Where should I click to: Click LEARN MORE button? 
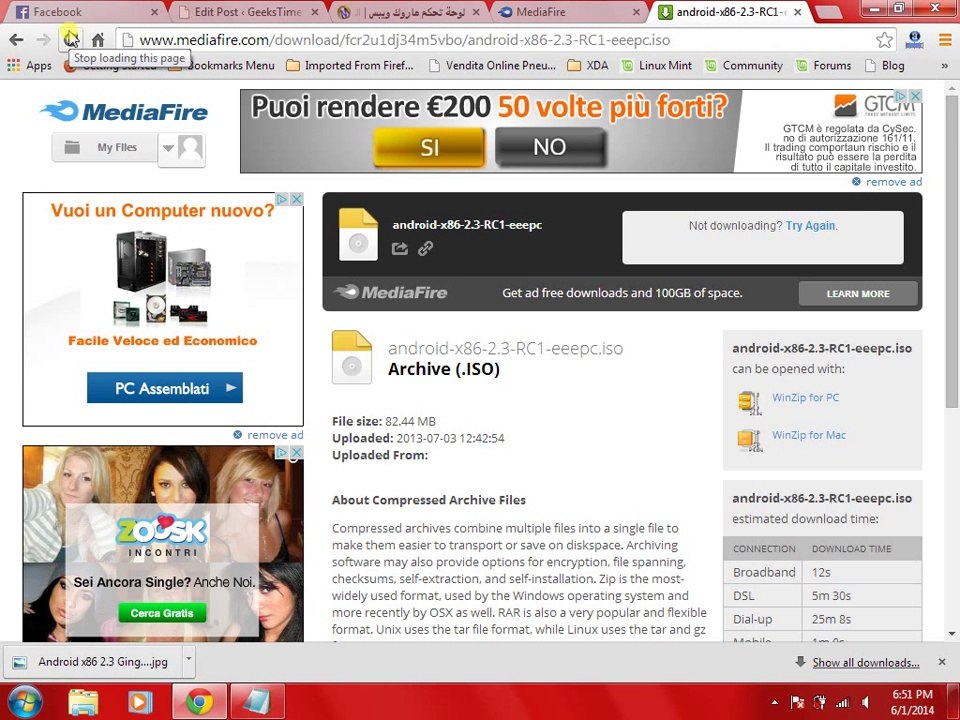858,294
